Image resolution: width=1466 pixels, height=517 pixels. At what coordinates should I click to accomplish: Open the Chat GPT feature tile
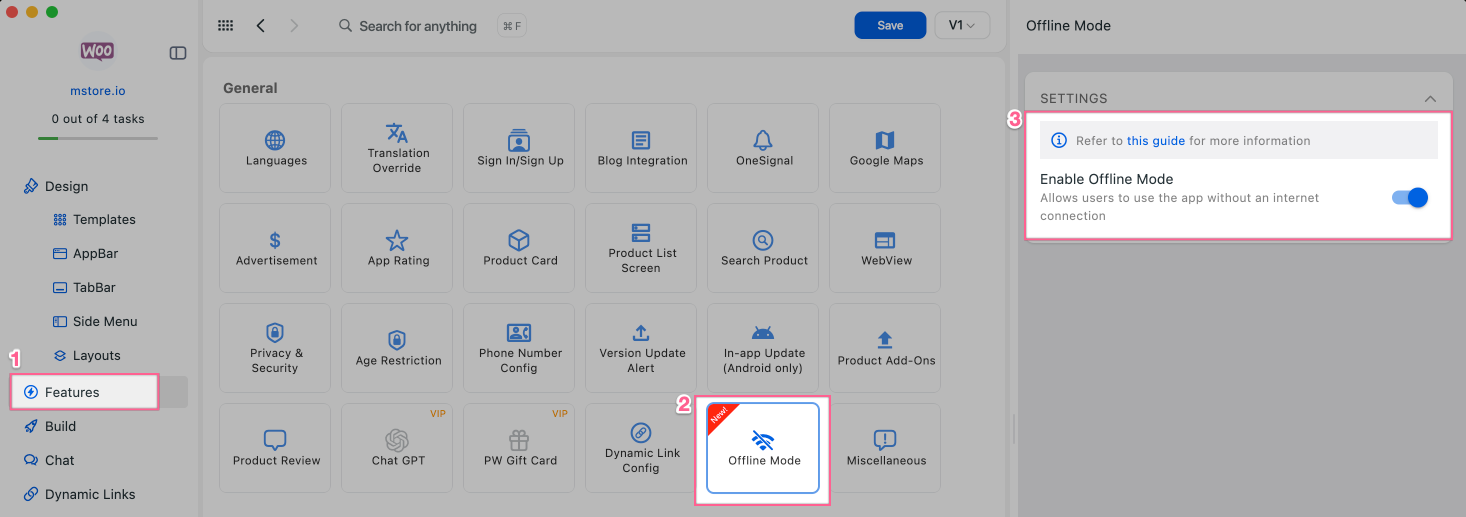pos(397,448)
